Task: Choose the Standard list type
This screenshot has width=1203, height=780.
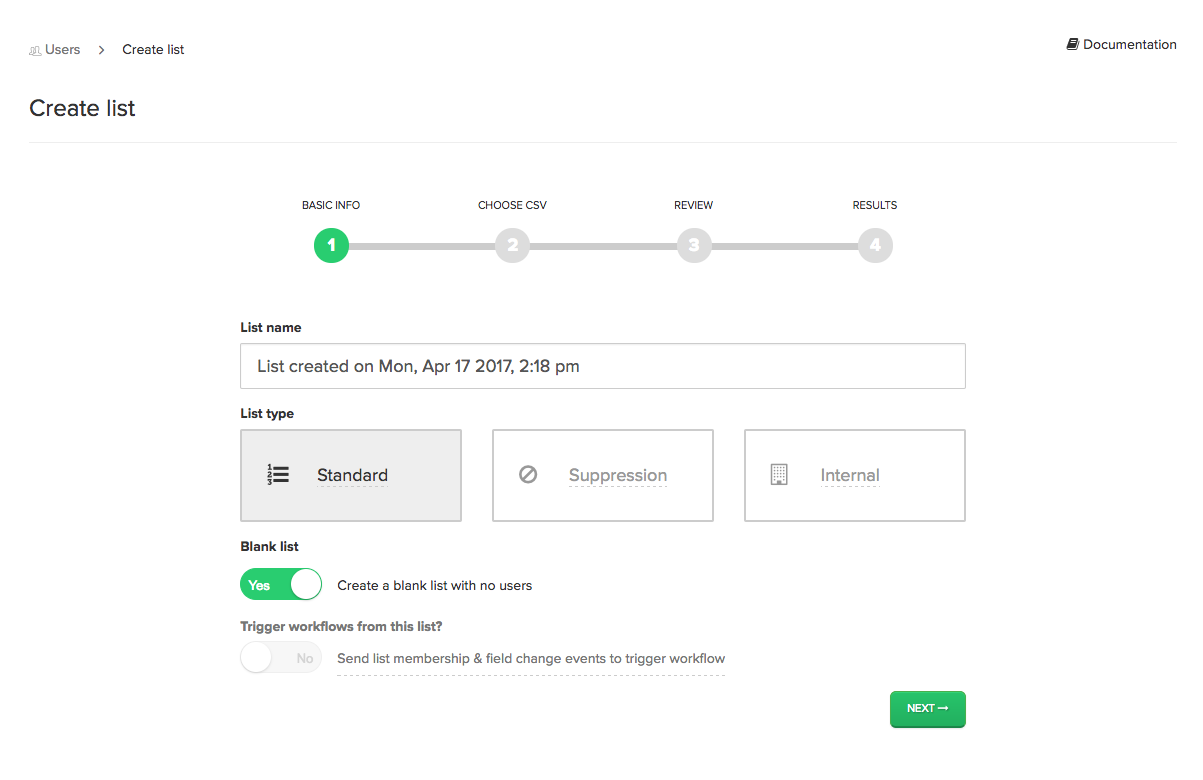Action: coord(351,476)
